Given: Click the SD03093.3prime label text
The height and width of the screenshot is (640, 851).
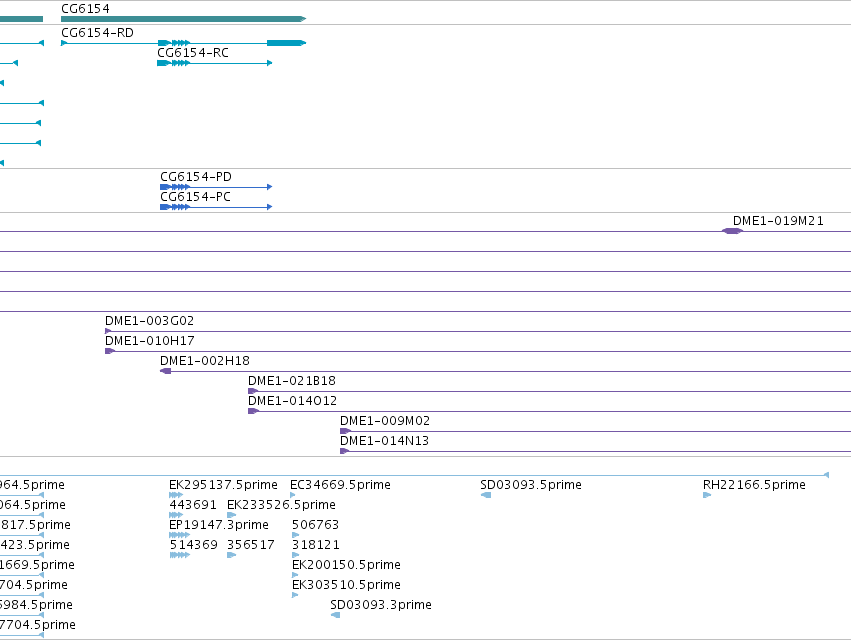Looking at the screenshot, I should click(x=381, y=605).
